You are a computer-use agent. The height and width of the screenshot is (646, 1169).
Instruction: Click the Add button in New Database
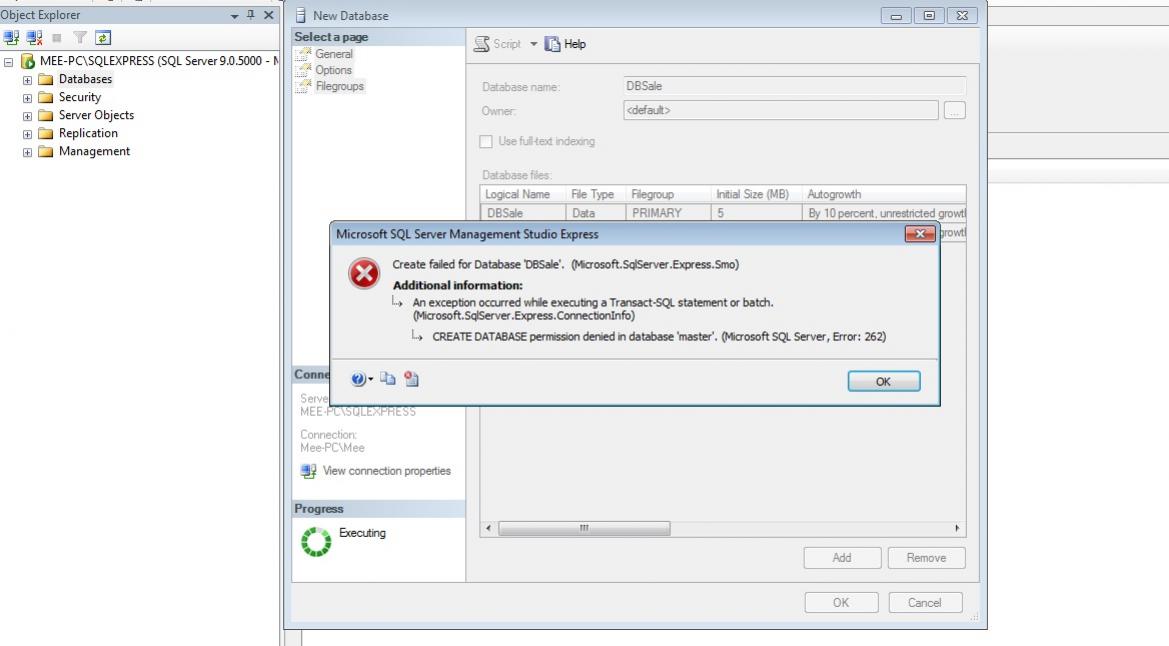(x=842, y=558)
